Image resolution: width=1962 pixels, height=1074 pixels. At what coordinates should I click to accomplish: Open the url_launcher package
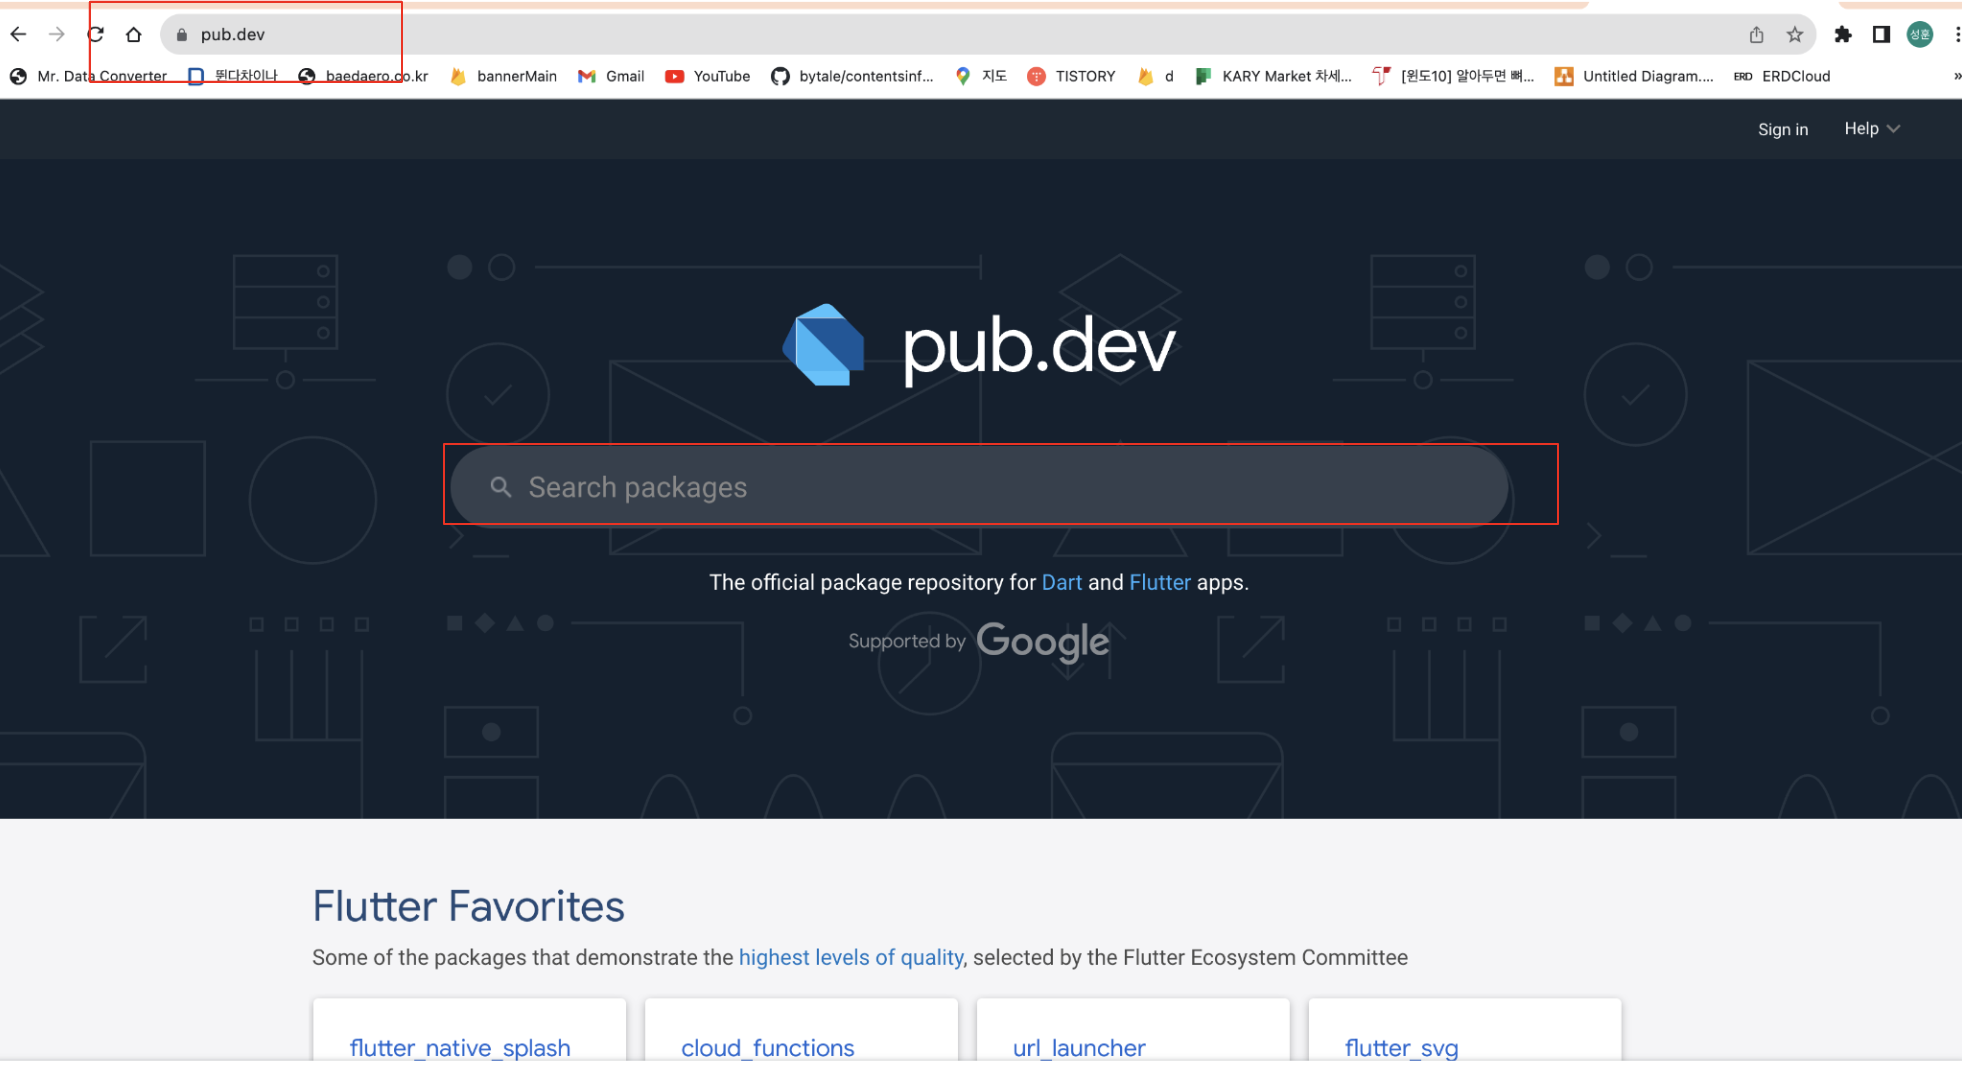1079,1047
